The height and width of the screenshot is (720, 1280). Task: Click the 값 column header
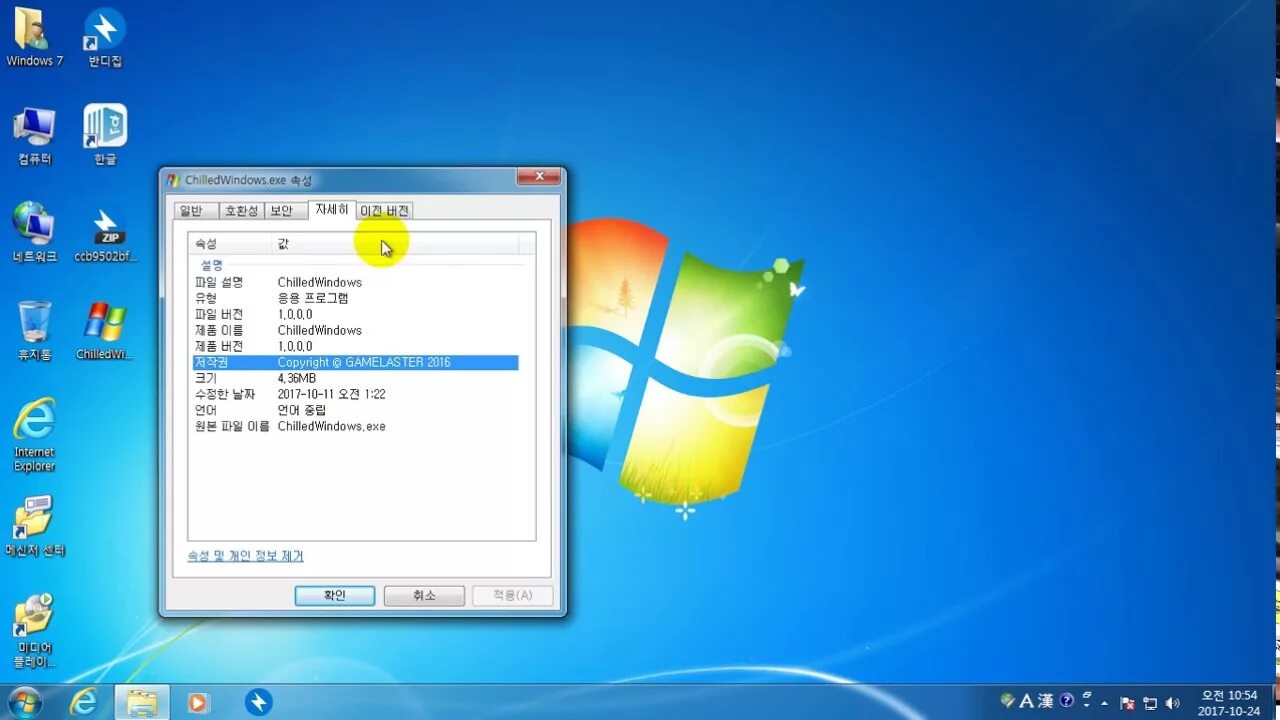point(395,244)
